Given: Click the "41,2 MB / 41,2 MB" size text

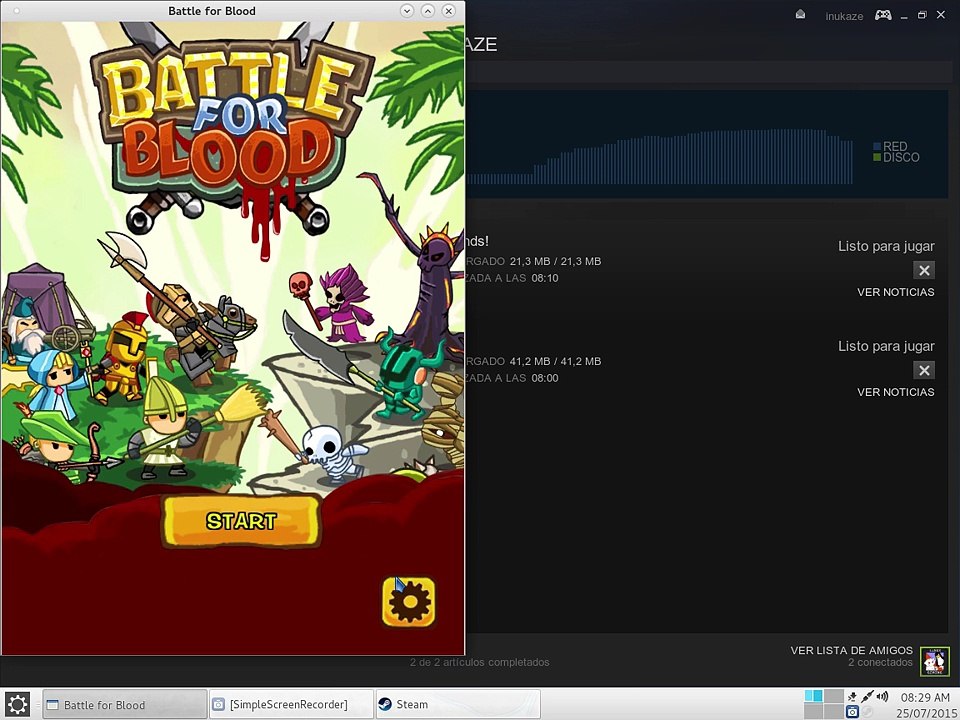Looking at the screenshot, I should coord(555,361).
